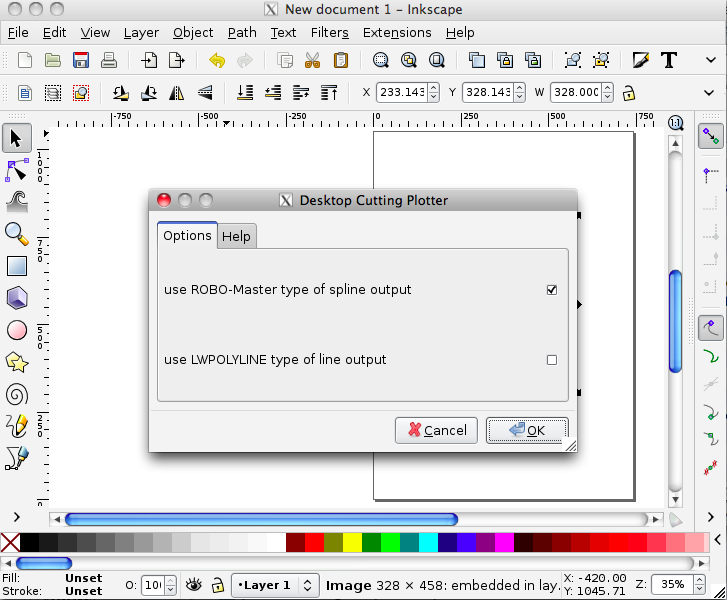Open the Text and Font dialog icon
727x600 pixels.
pos(669,60)
